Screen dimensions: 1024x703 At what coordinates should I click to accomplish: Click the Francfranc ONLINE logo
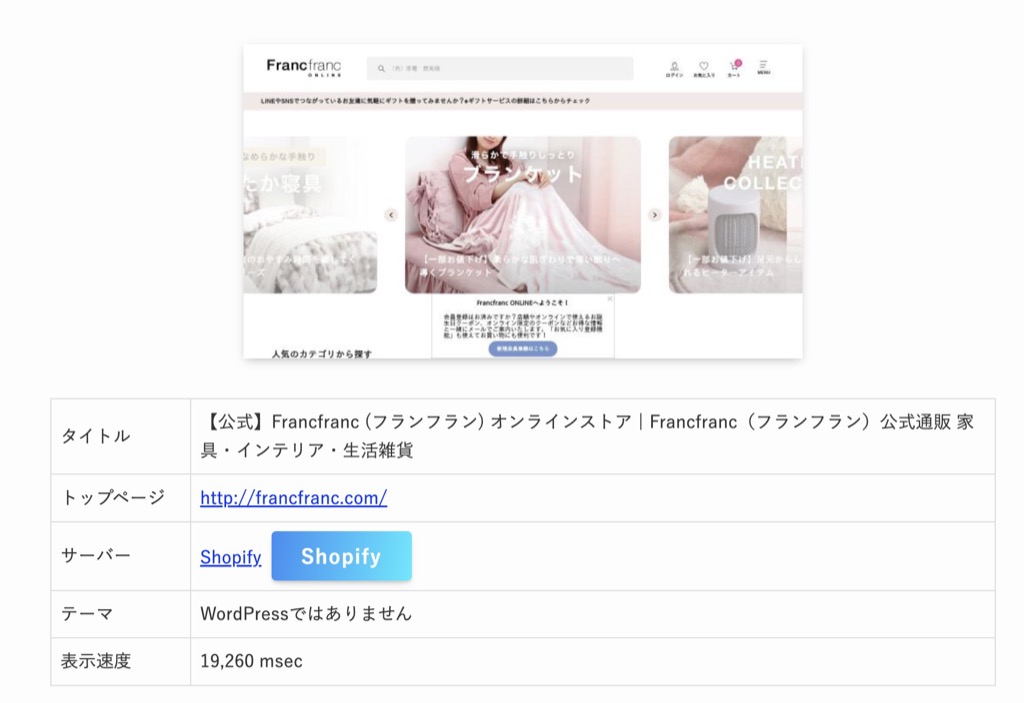pyautogui.click(x=304, y=67)
